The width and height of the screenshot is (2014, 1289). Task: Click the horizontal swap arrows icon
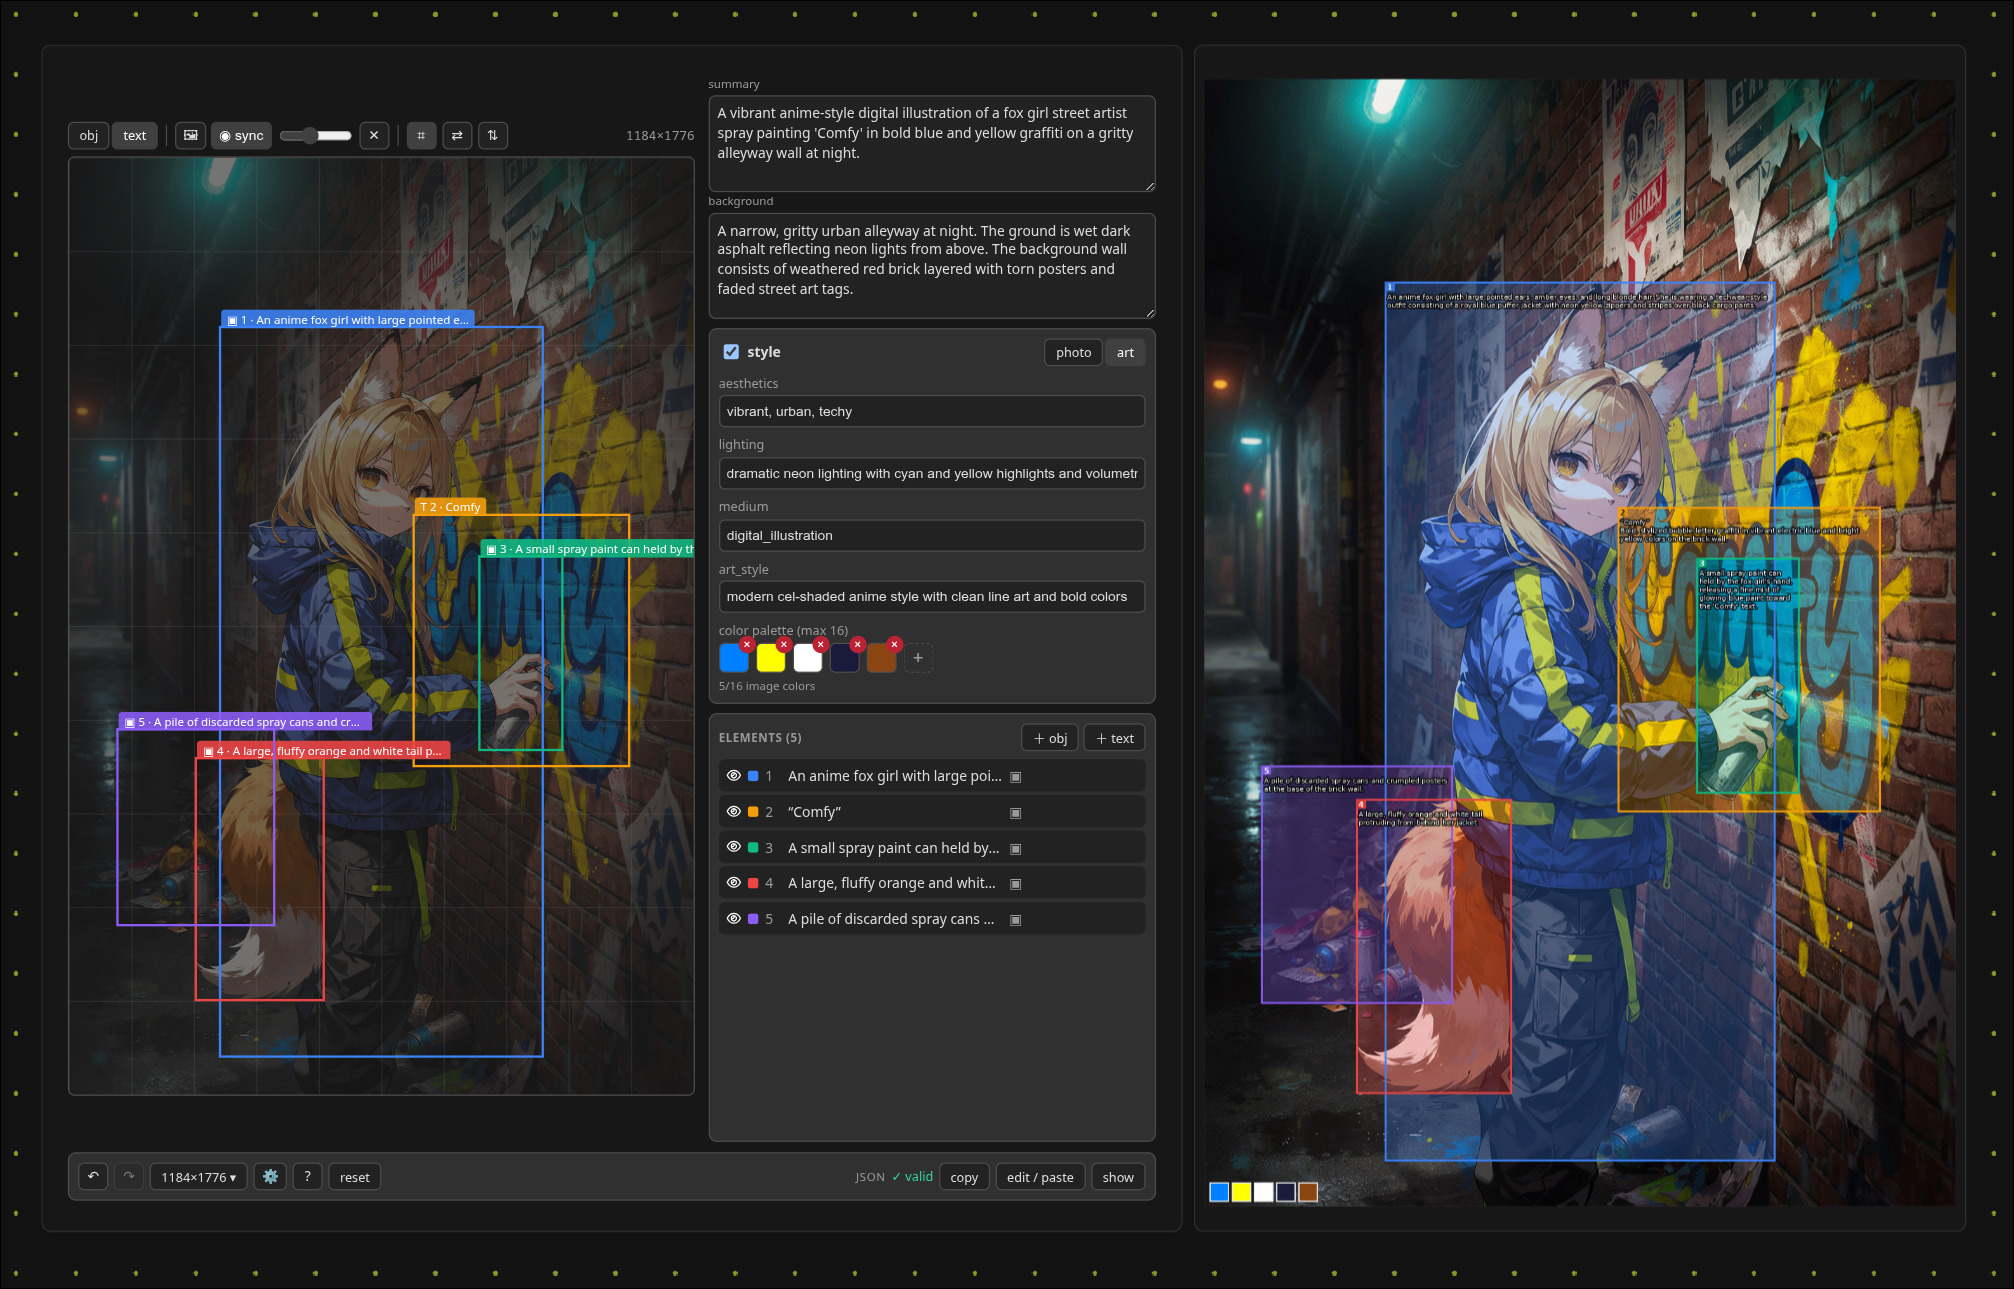(x=457, y=136)
